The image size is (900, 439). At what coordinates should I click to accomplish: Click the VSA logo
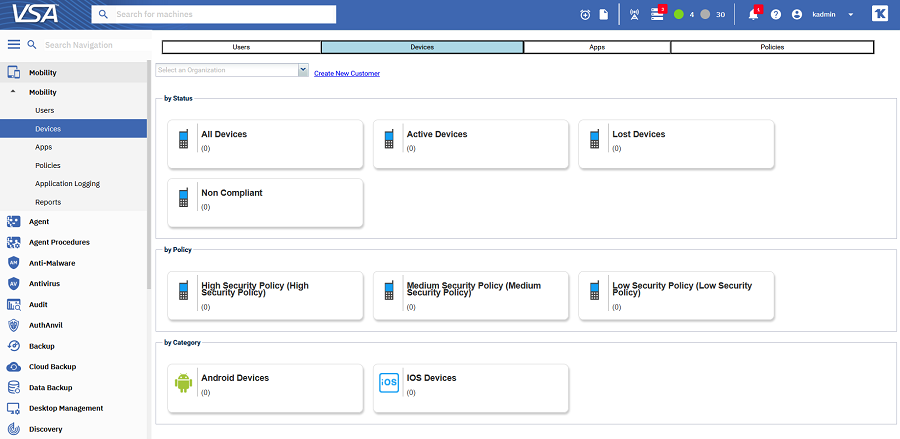[35, 13]
